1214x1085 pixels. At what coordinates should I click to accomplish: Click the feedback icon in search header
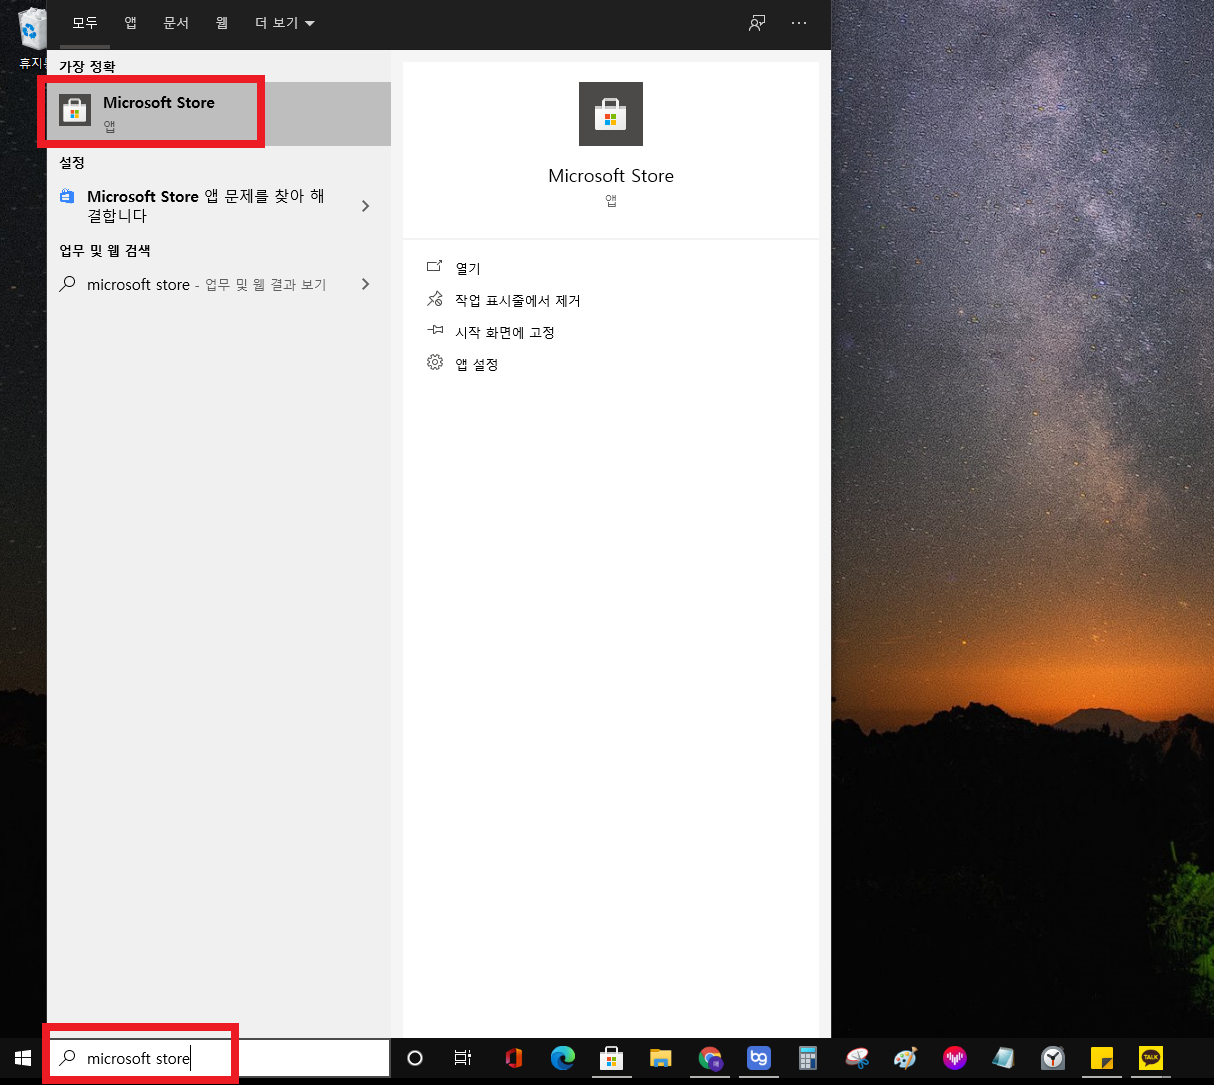tap(757, 22)
